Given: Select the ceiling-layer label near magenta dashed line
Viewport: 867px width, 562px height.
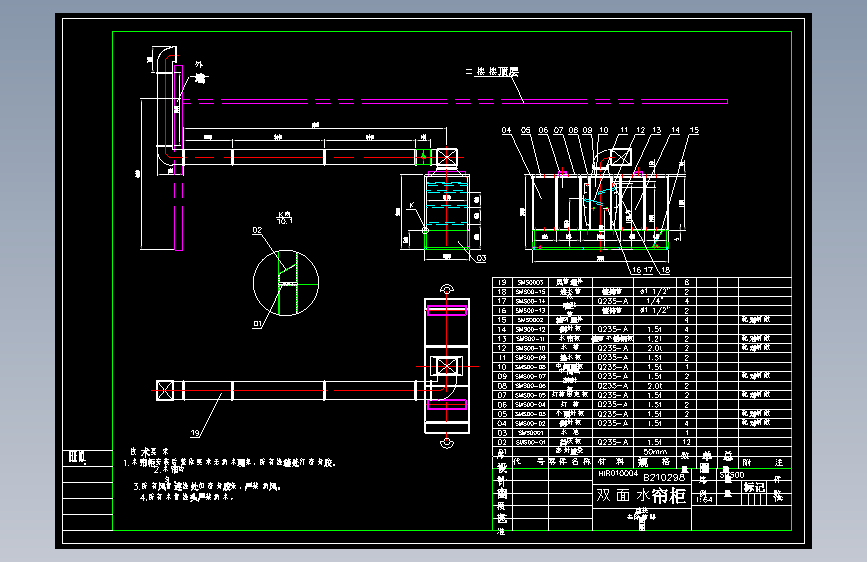Looking at the screenshot, I should [492, 71].
